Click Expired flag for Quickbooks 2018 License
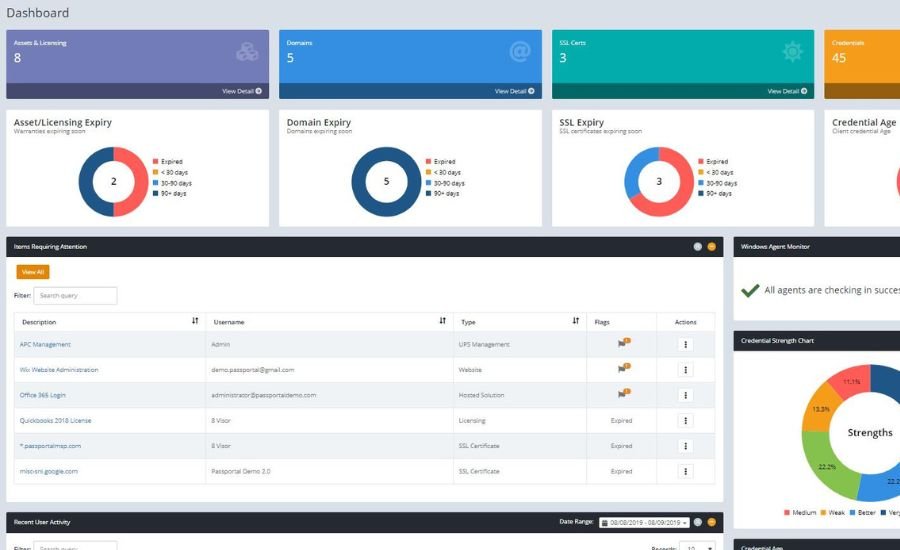 [x=621, y=420]
